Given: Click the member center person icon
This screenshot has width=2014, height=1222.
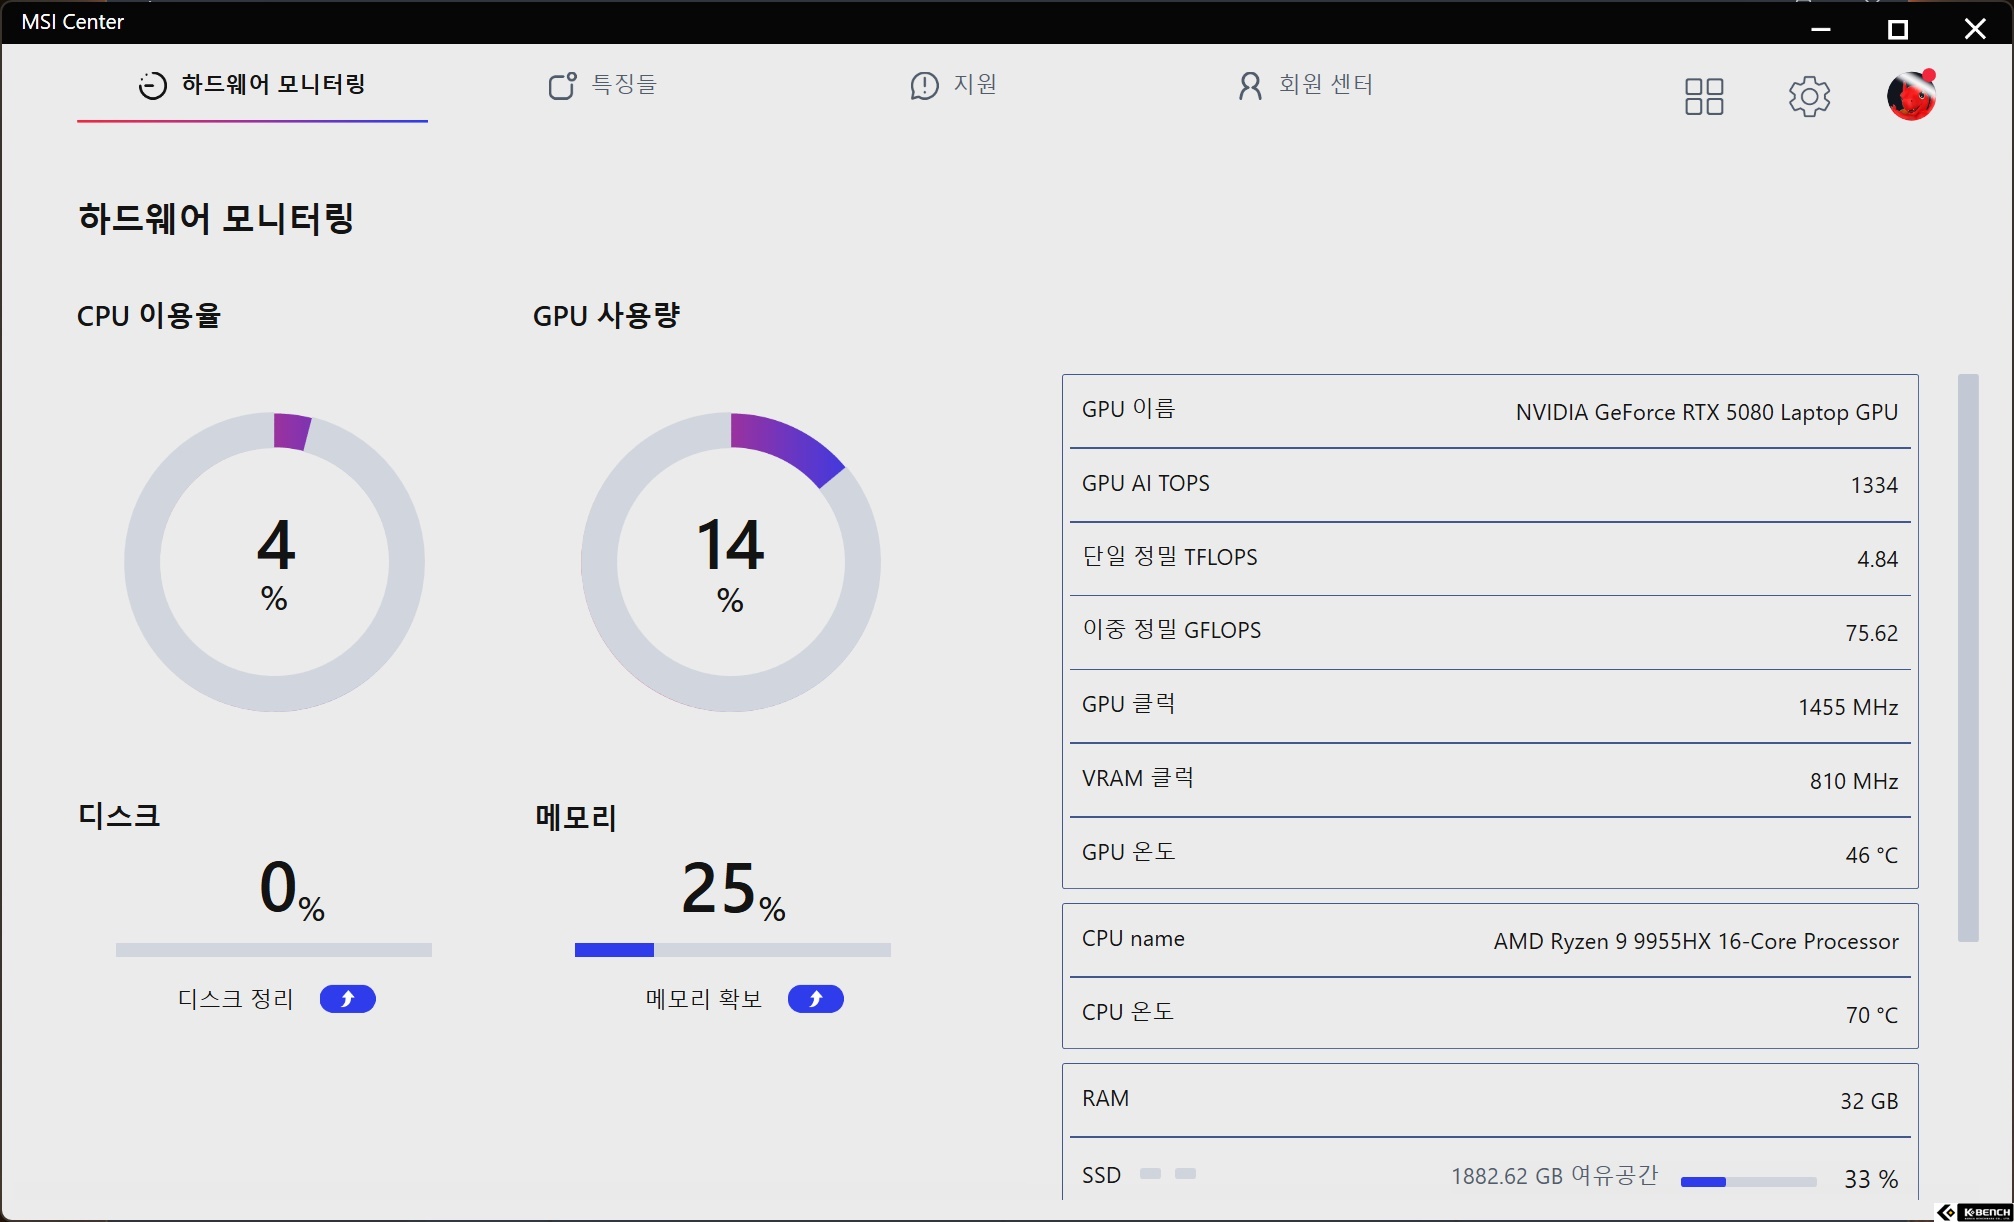Looking at the screenshot, I should [1249, 86].
